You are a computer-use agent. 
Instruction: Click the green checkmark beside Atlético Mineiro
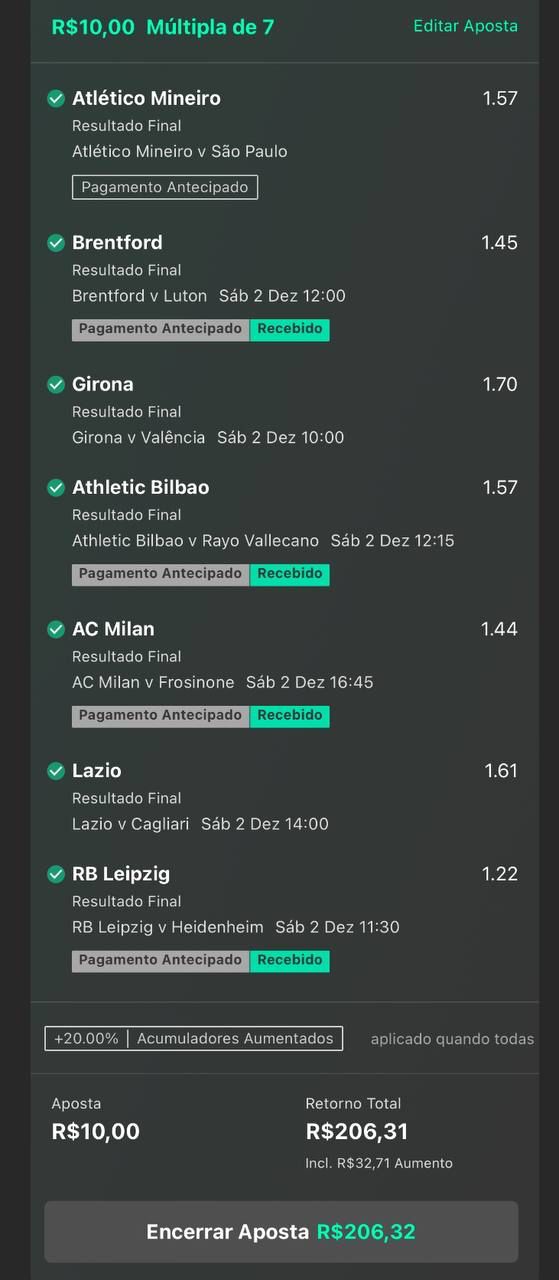[x=56, y=98]
